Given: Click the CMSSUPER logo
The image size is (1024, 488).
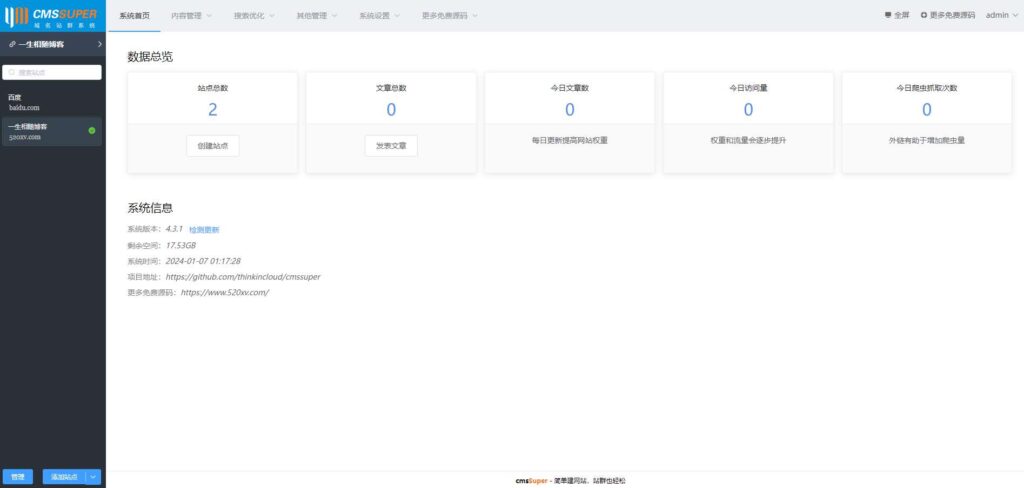Looking at the screenshot, I should [52, 15].
